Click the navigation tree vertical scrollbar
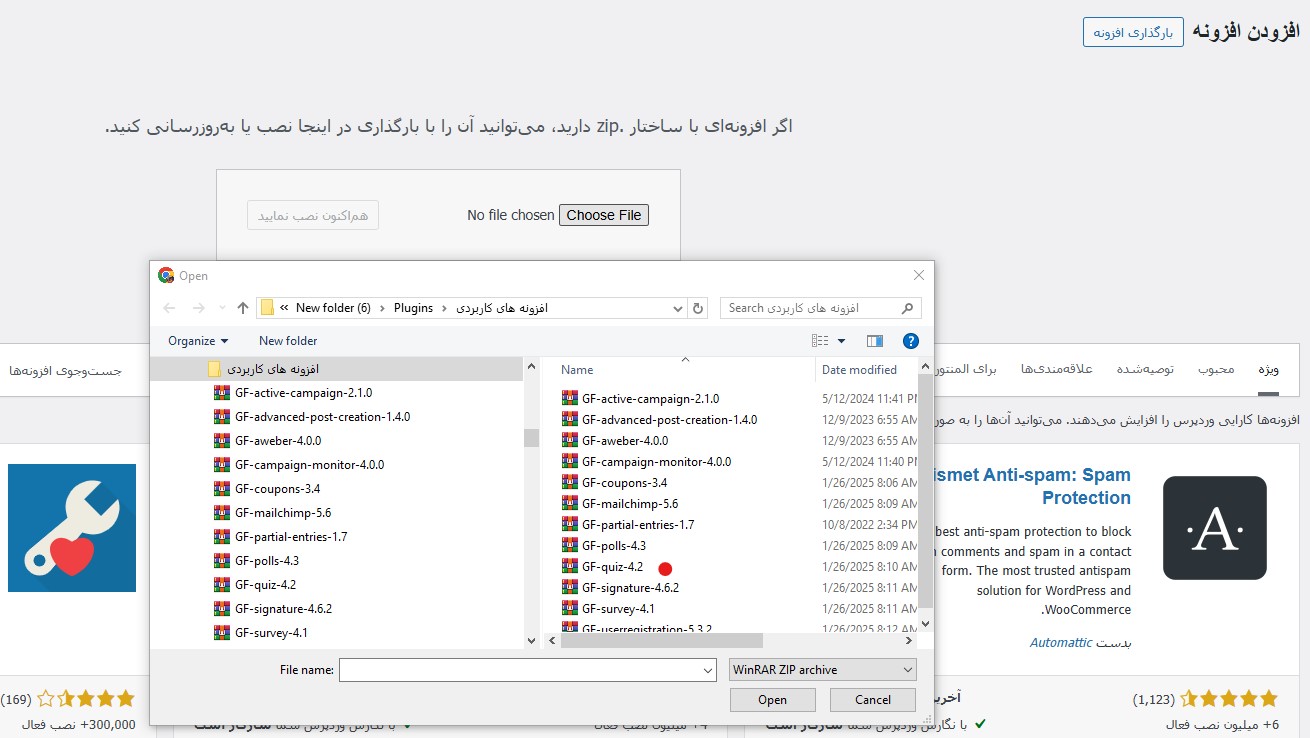The height and width of the screenshot is (738, 1310). tap(531, 437)
